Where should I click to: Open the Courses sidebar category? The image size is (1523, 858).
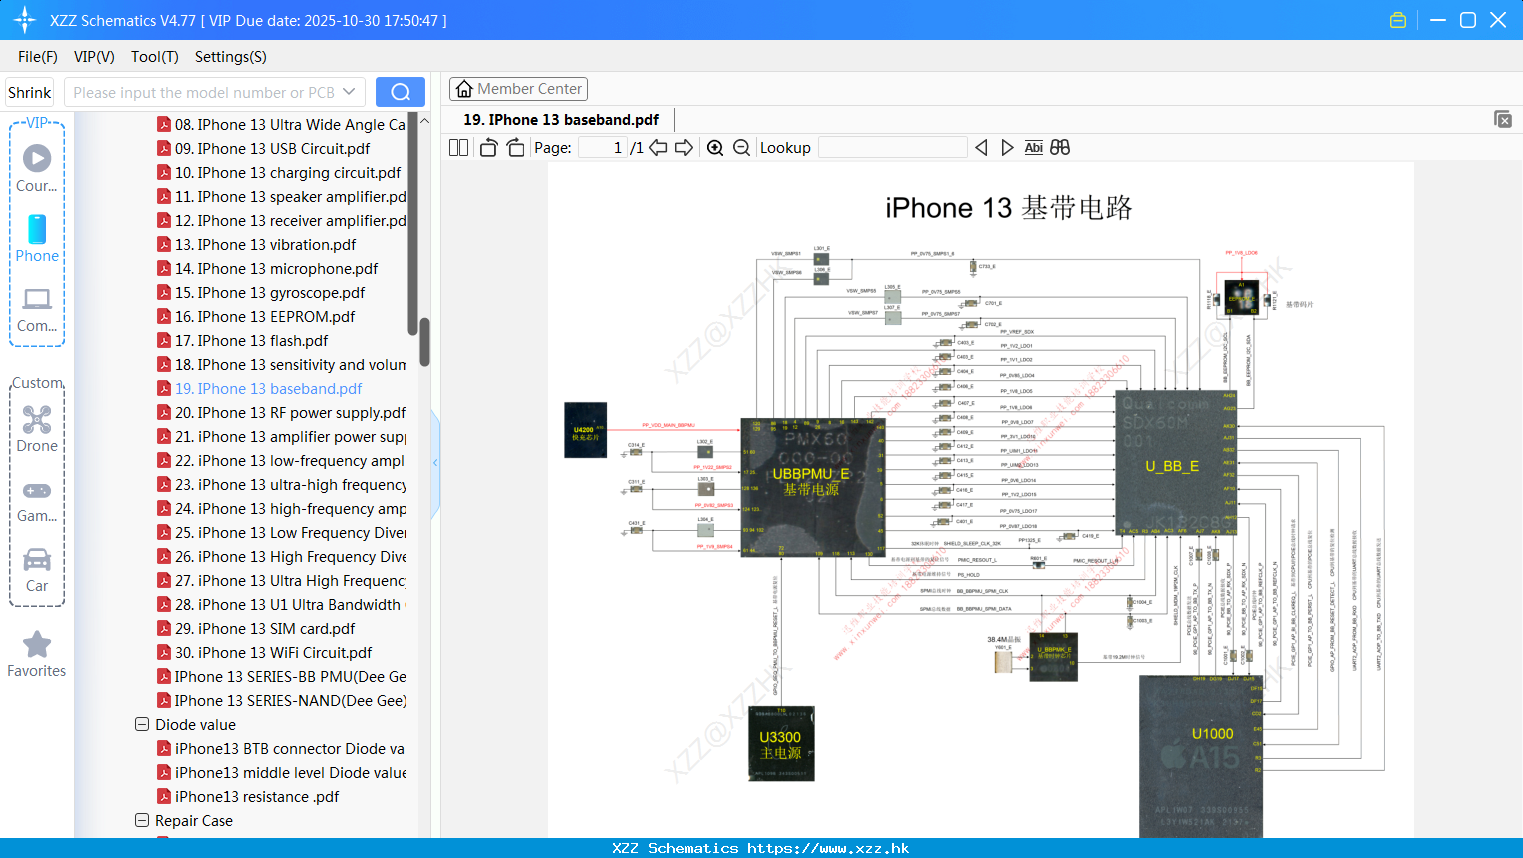point(37,169)
